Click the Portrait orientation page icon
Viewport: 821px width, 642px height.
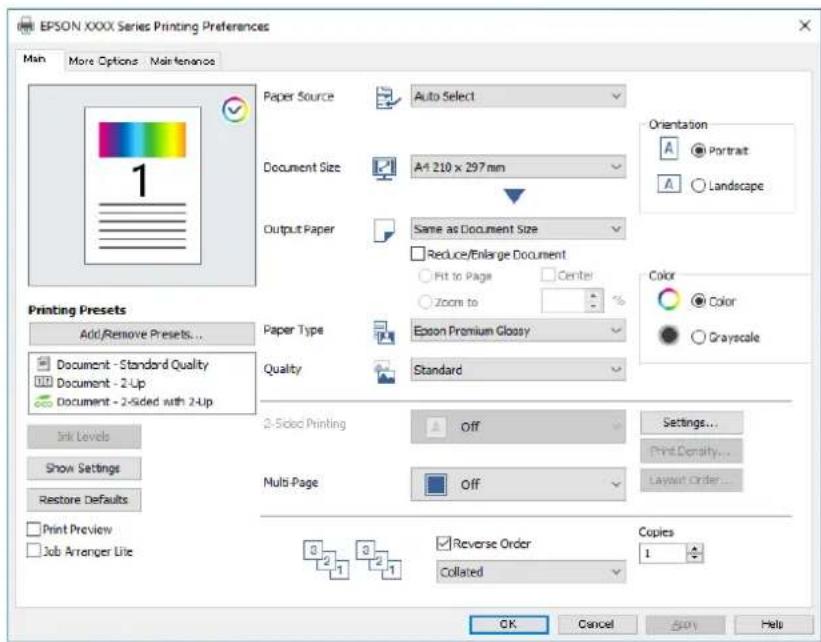pos(669,149)
